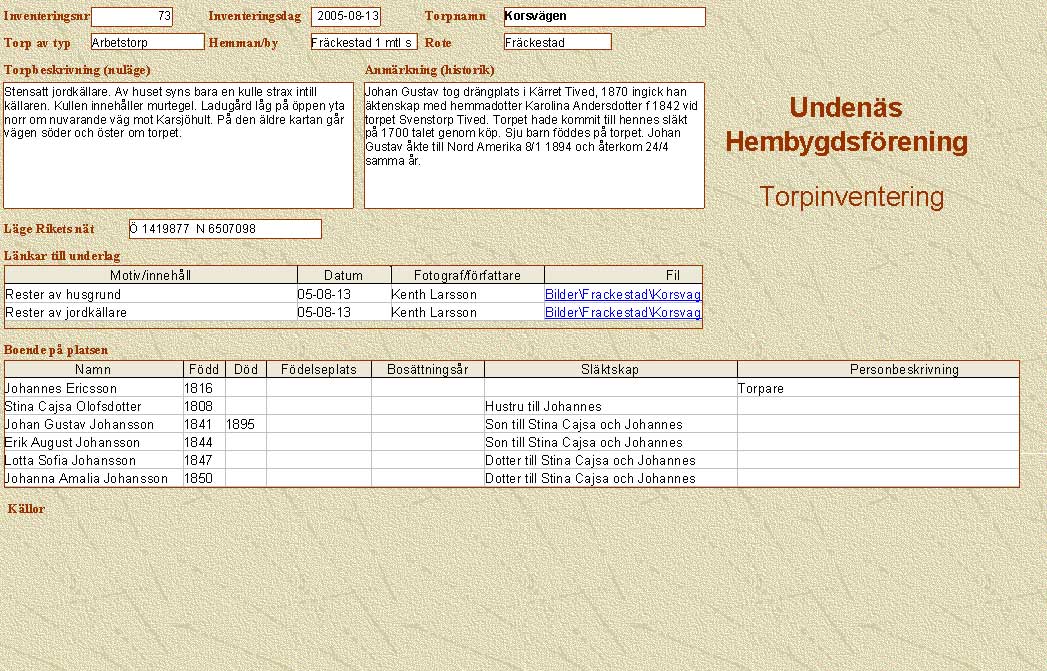
Task: Select the Johannes Ericsson name cell
Action: coord(93,388)
